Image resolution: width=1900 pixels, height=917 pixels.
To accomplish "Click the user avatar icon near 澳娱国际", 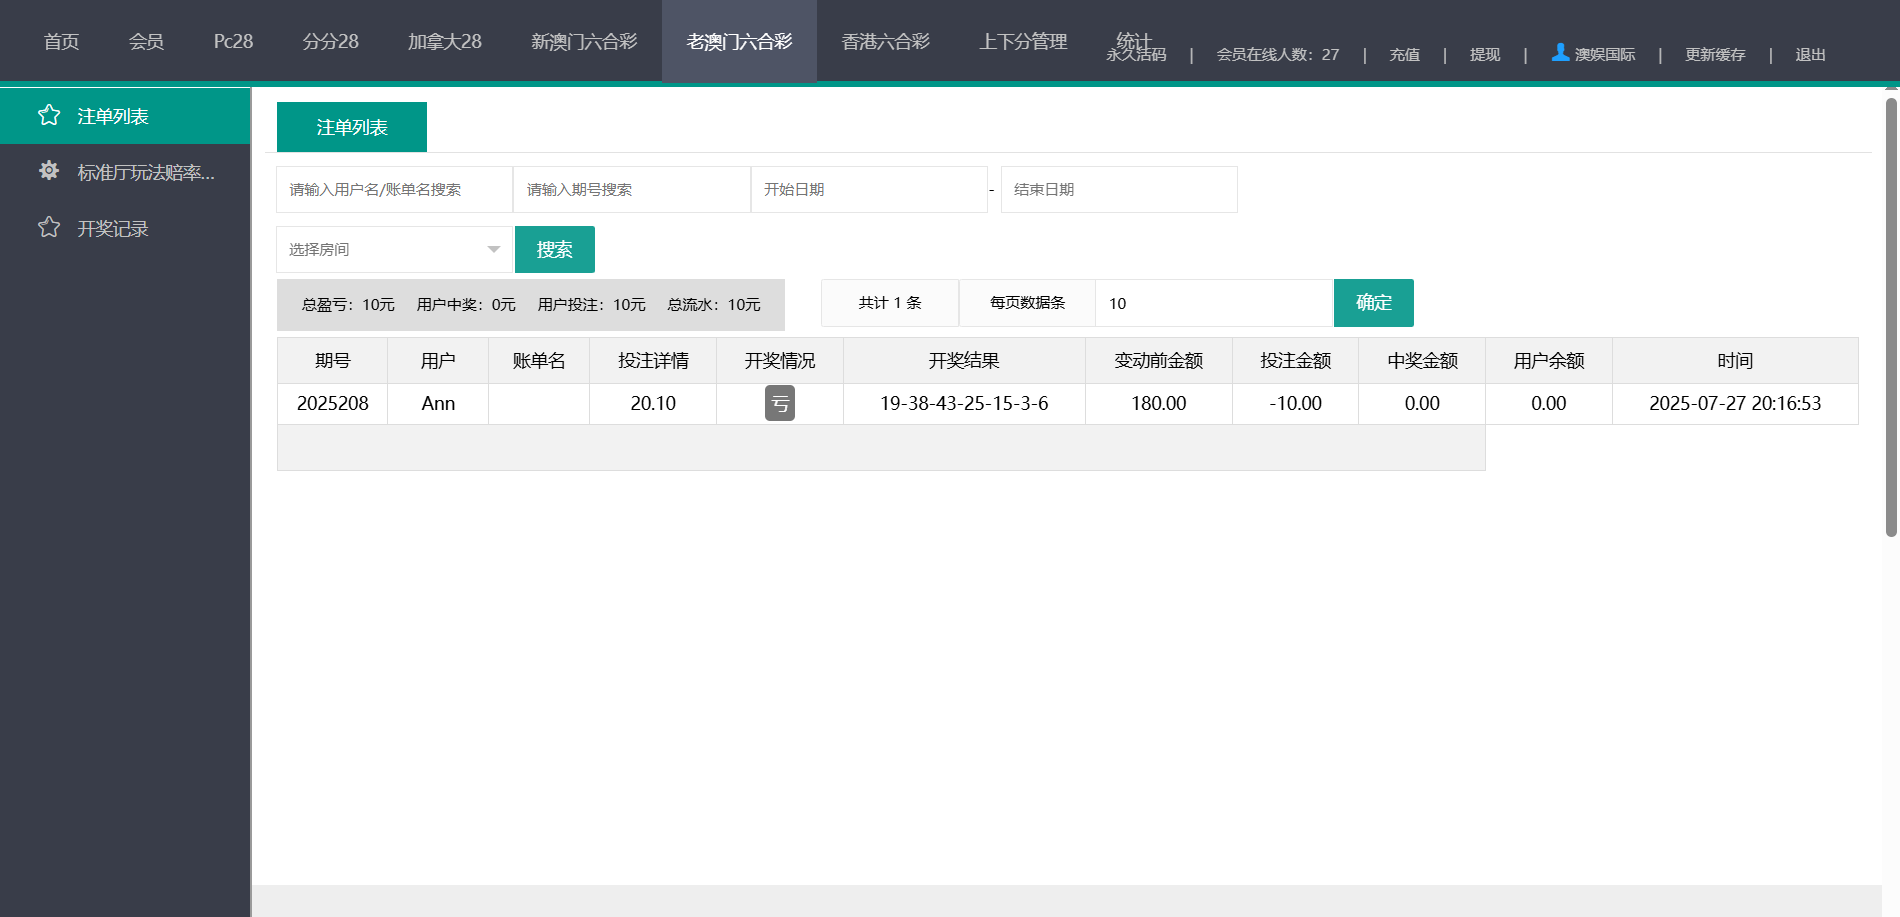I will [x=1560, y=52].
